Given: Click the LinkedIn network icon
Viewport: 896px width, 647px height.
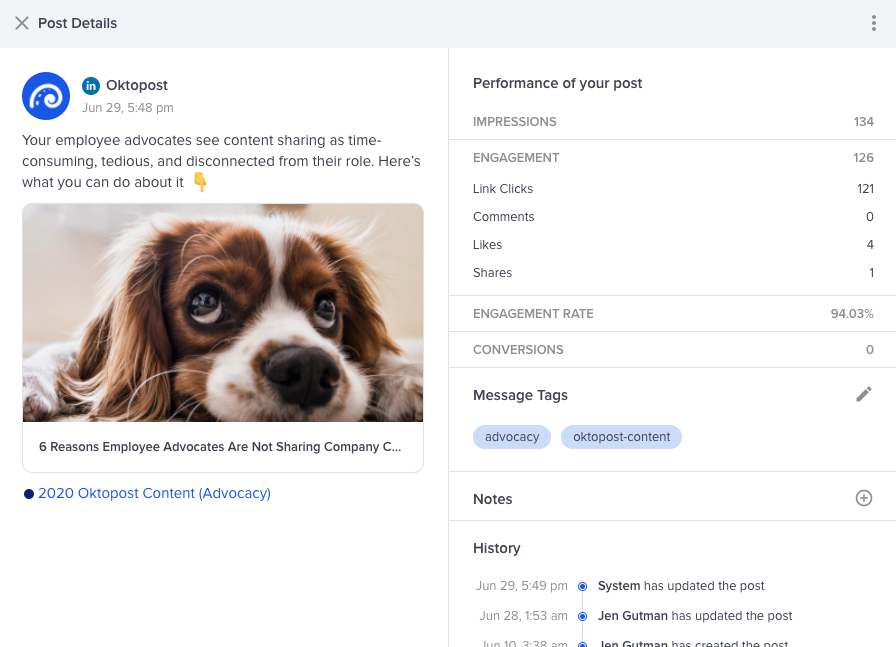Looking at the screenshot, I should 91,86.
